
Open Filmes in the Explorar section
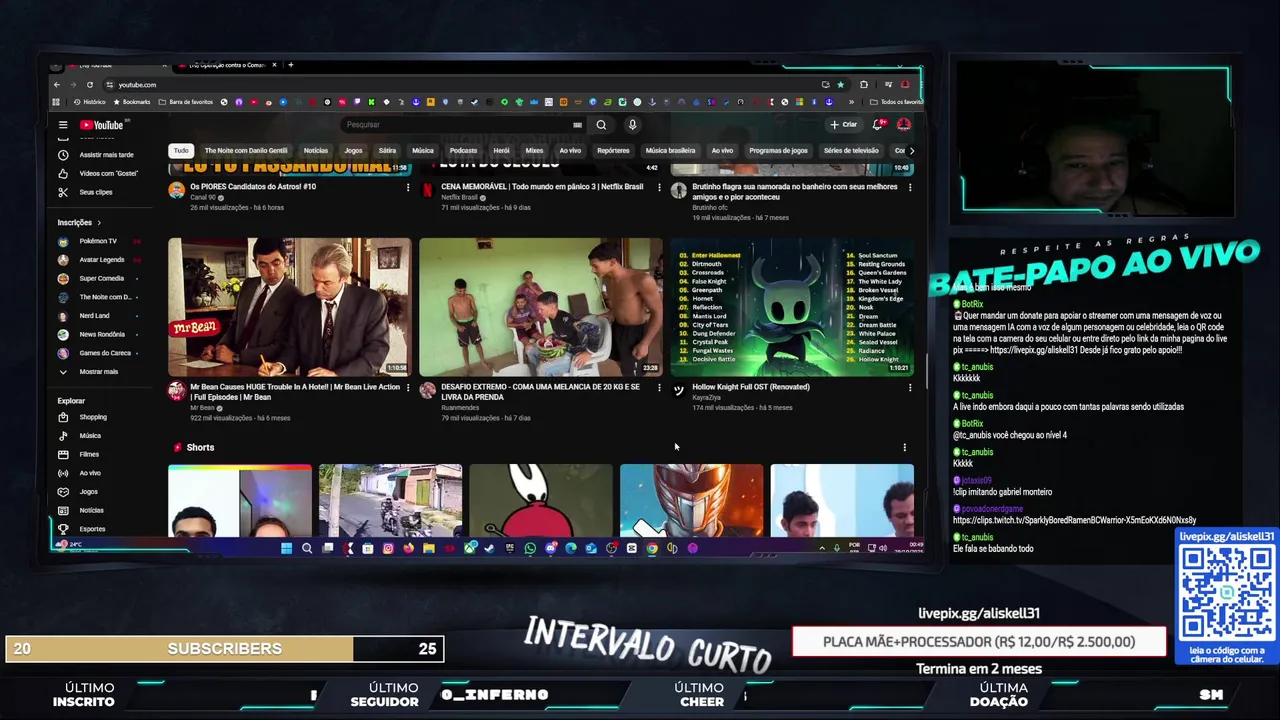98,454
